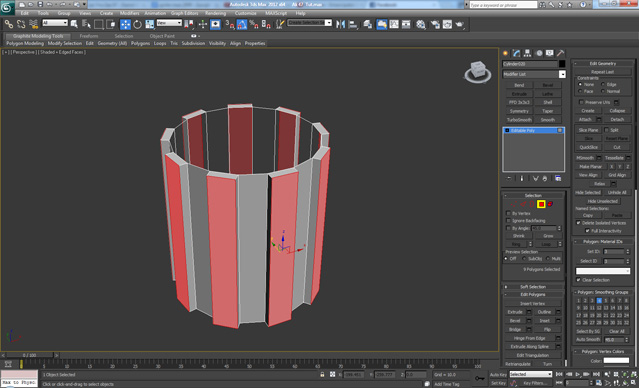This screenshot has height=388, width=639.
Task: Open the Create Selection Set dropdown
Action: click(328, 23)
